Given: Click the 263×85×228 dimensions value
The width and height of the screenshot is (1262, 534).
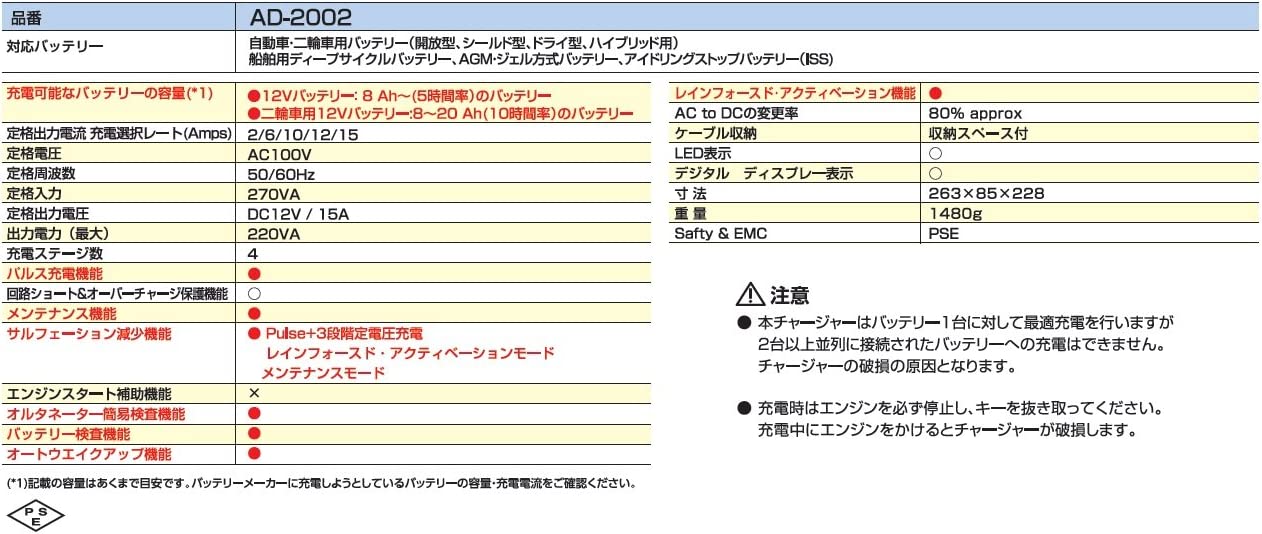Looking at the screenshot, I should coord(987,194).
